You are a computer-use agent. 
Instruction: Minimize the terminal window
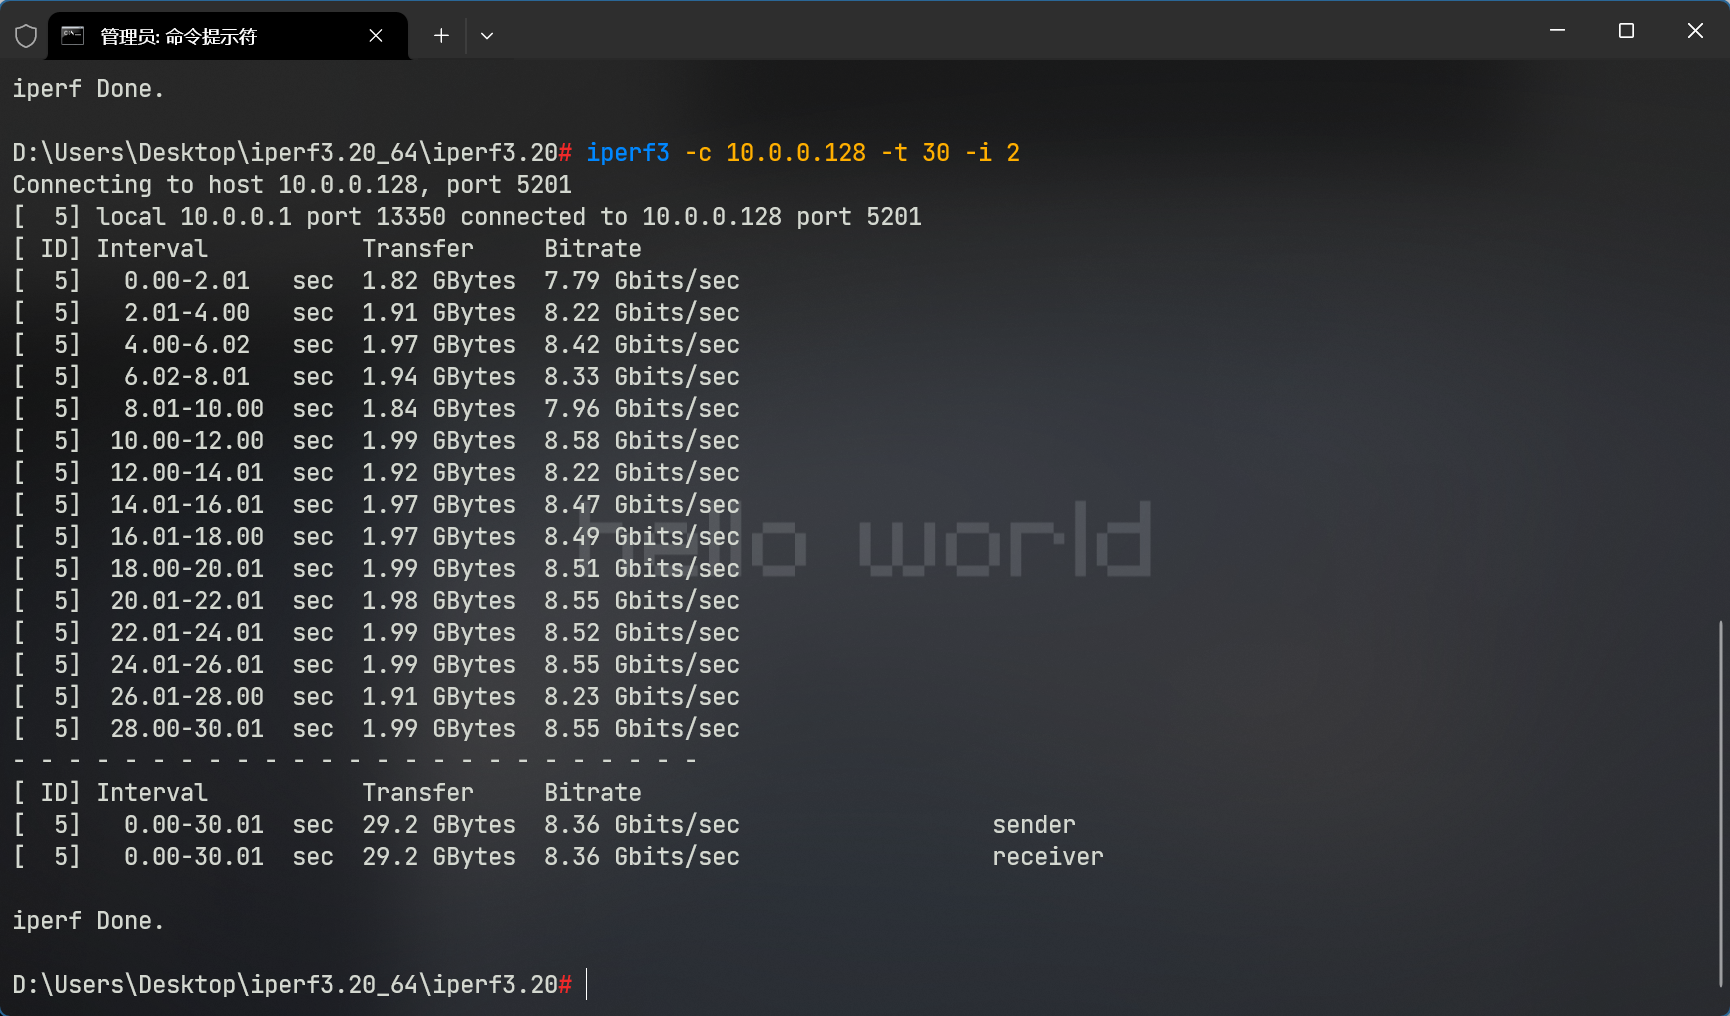1557,31
